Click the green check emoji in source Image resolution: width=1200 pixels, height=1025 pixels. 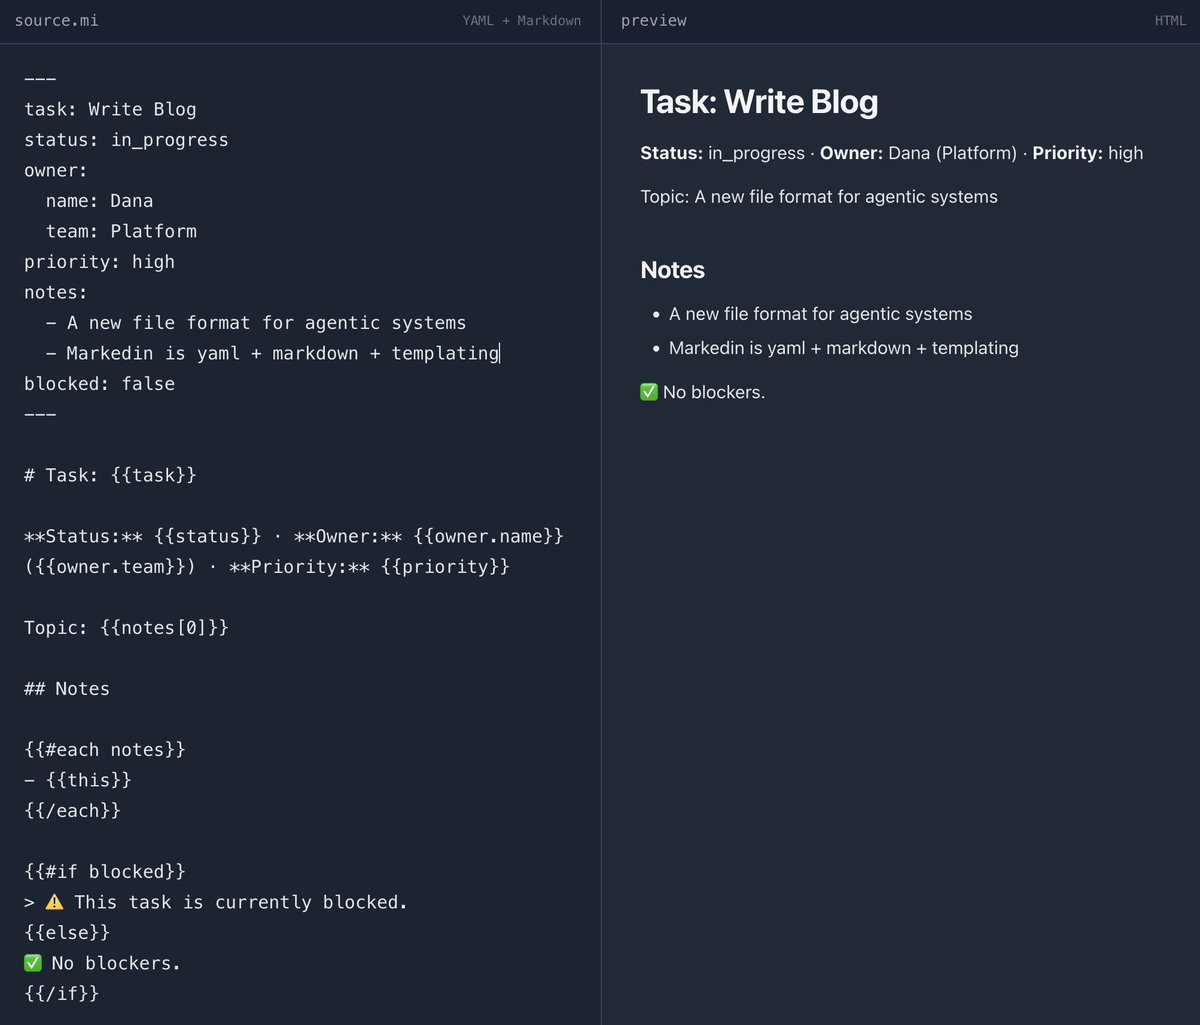pos(33,963)
